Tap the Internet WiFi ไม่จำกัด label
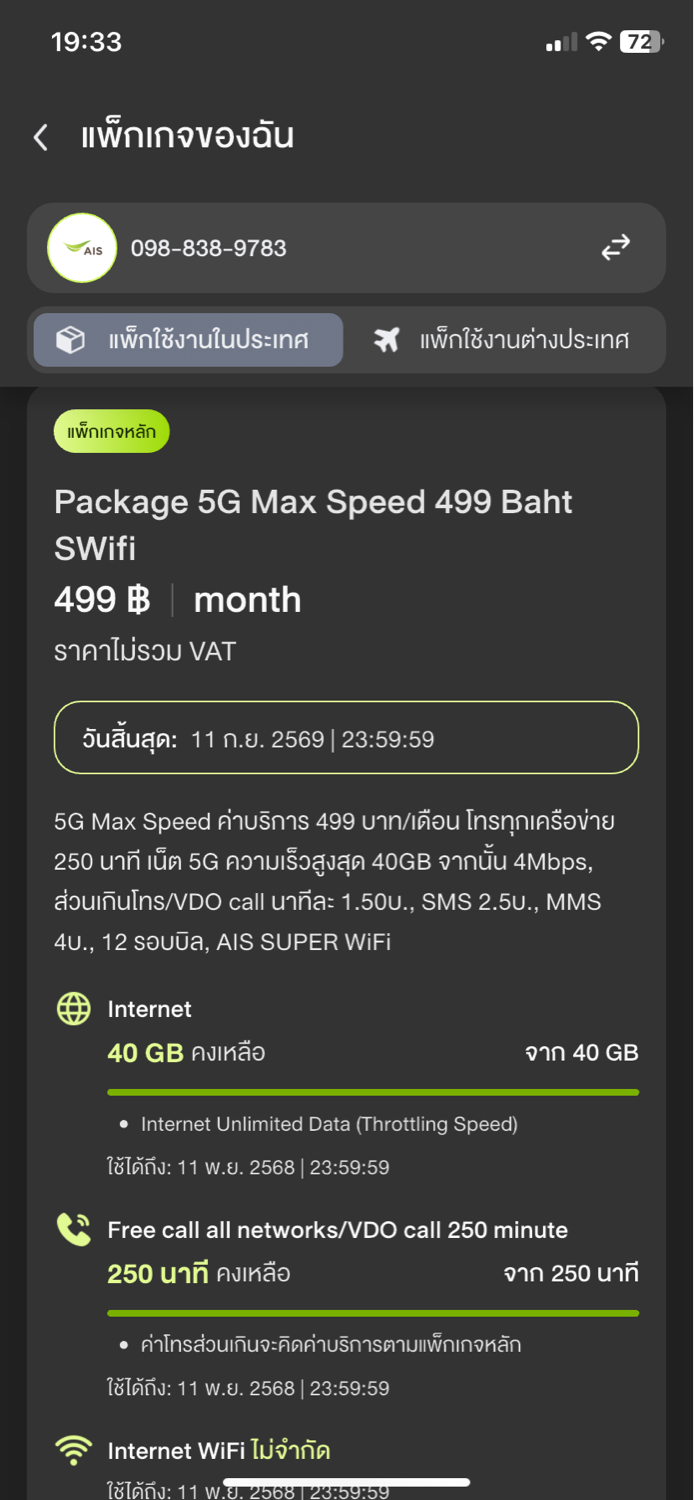Screen dimensions: 694x1500 pyautogui.click(x=219, y=1451)
